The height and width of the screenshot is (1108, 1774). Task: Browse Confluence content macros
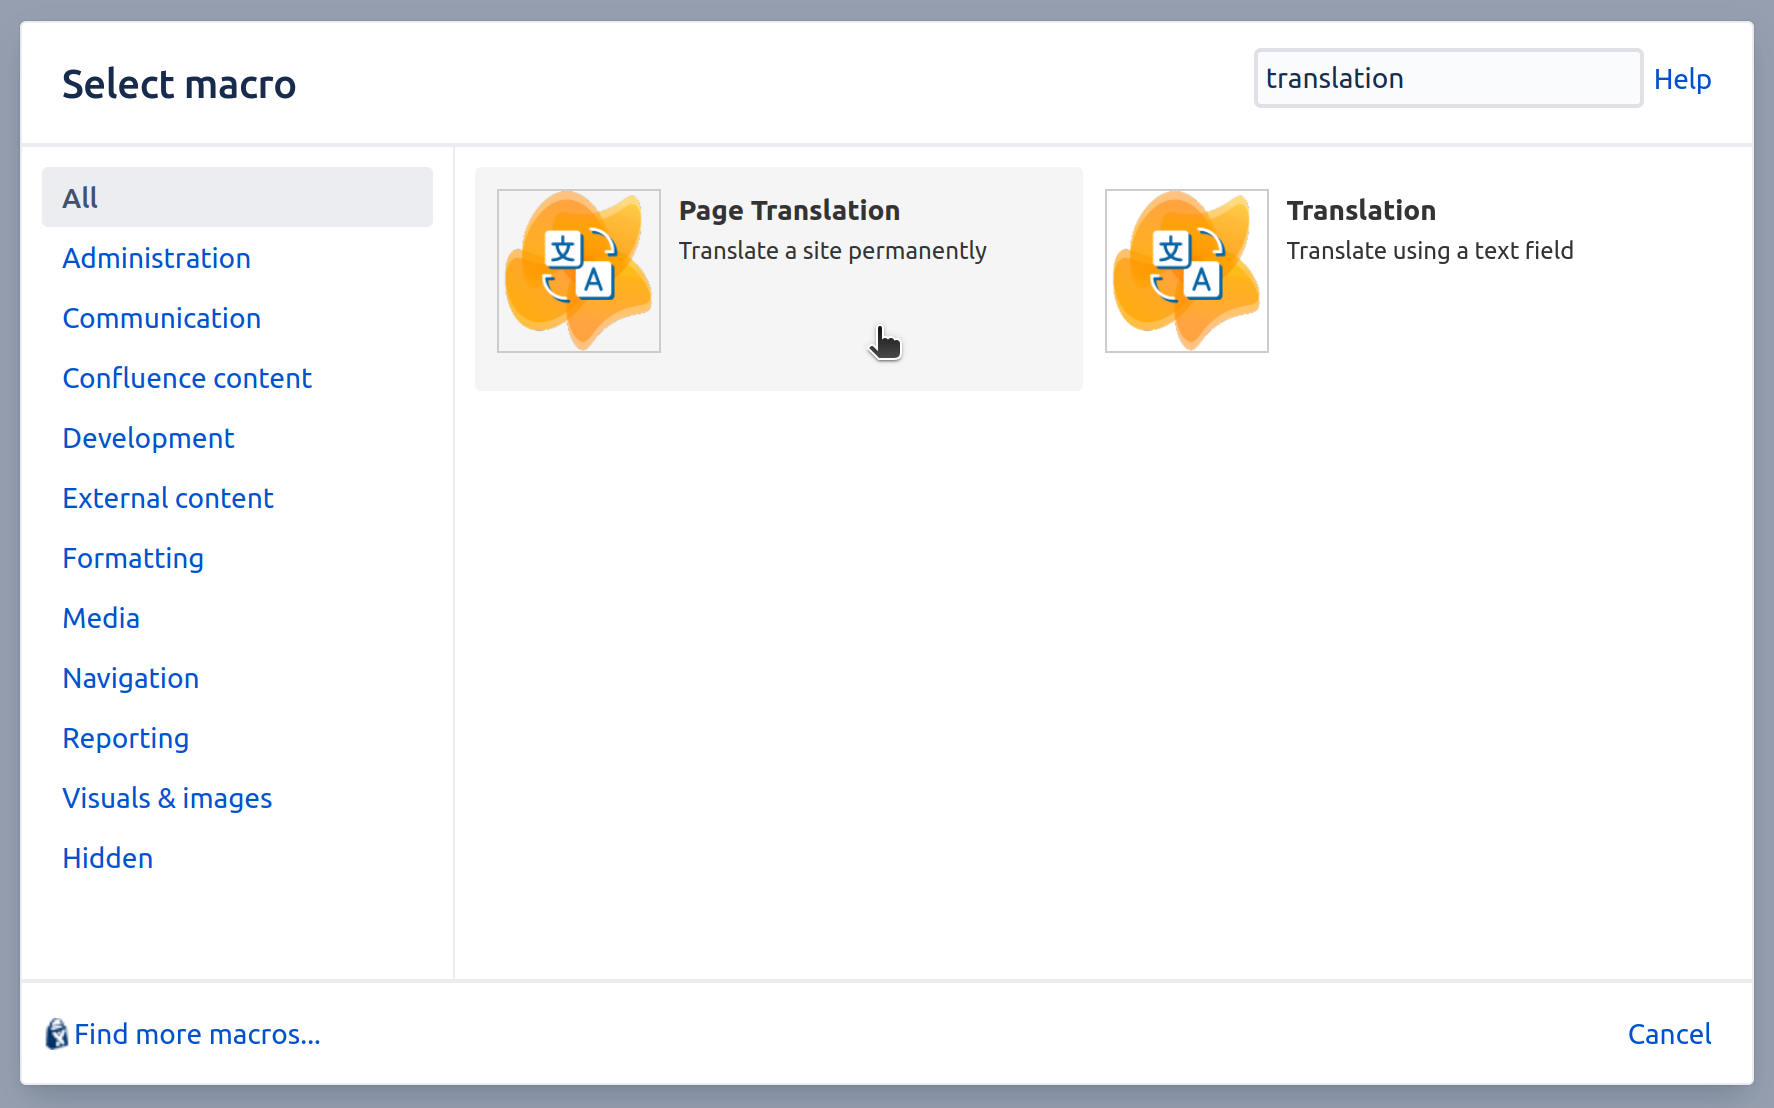(187, 378)
